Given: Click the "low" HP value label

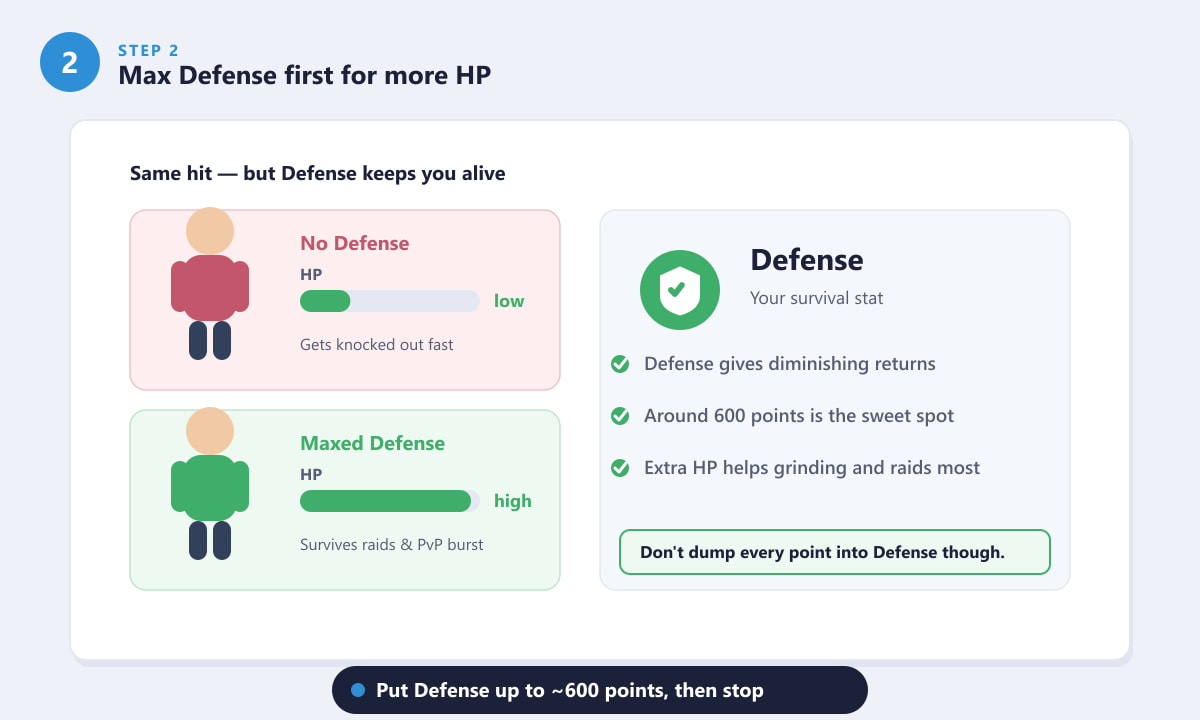Looking at the screenshot, I should 509,301.
